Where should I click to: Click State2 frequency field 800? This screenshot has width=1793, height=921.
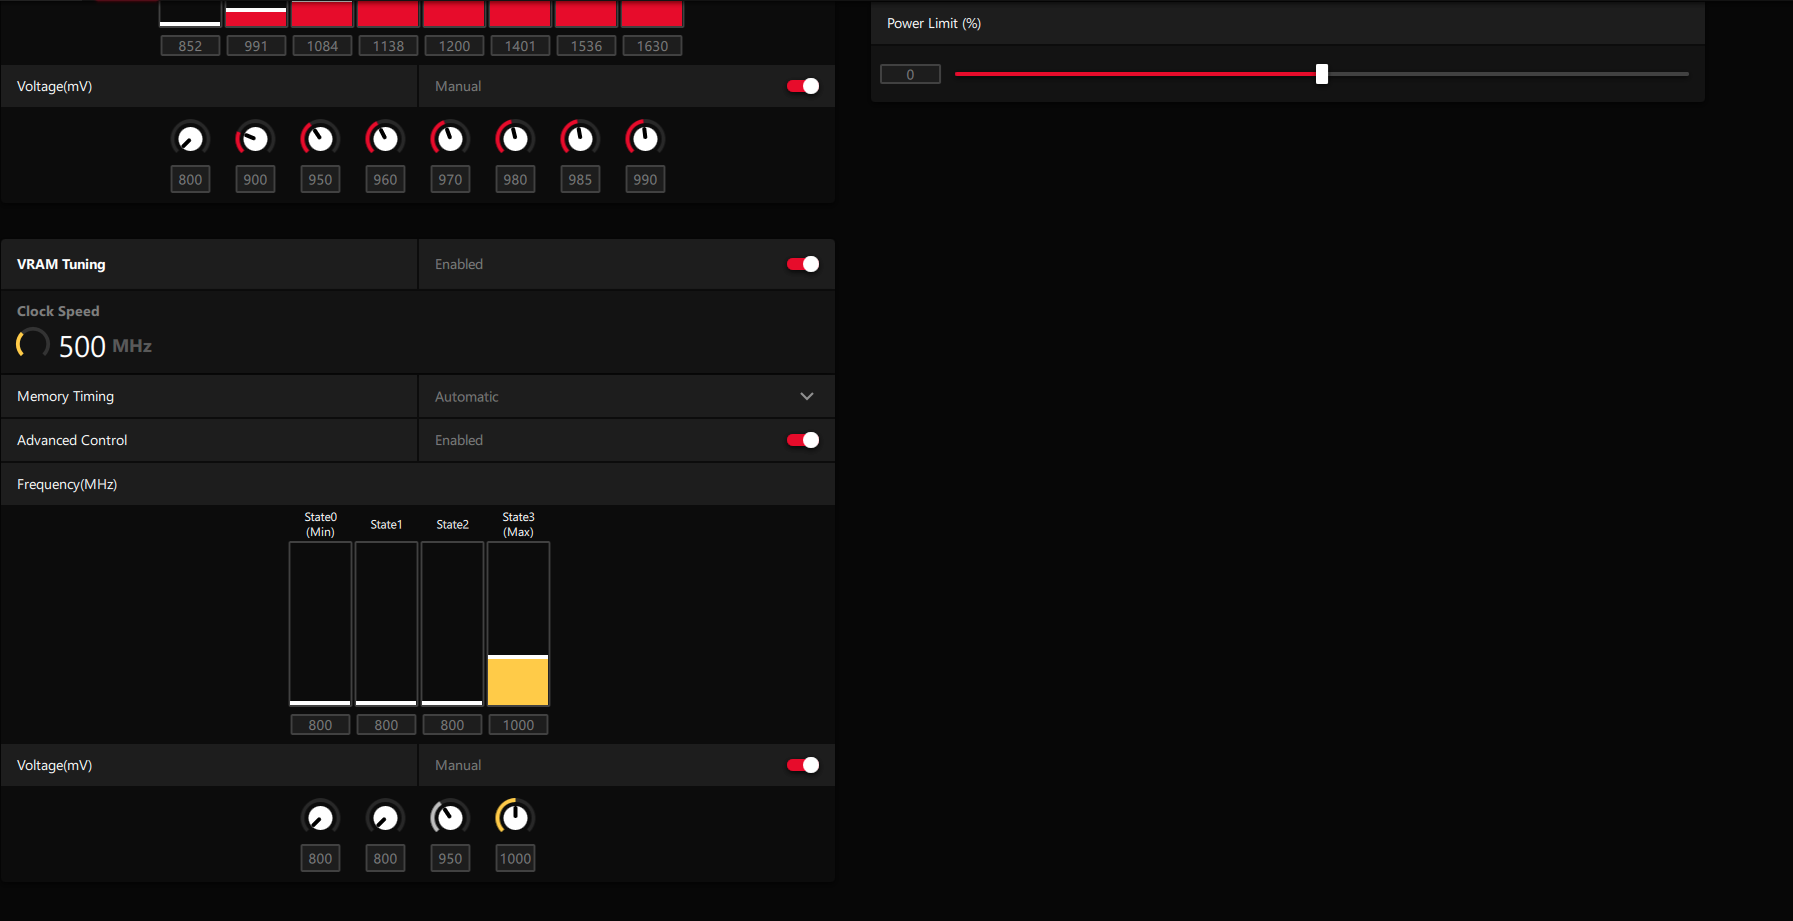point(452,725)
